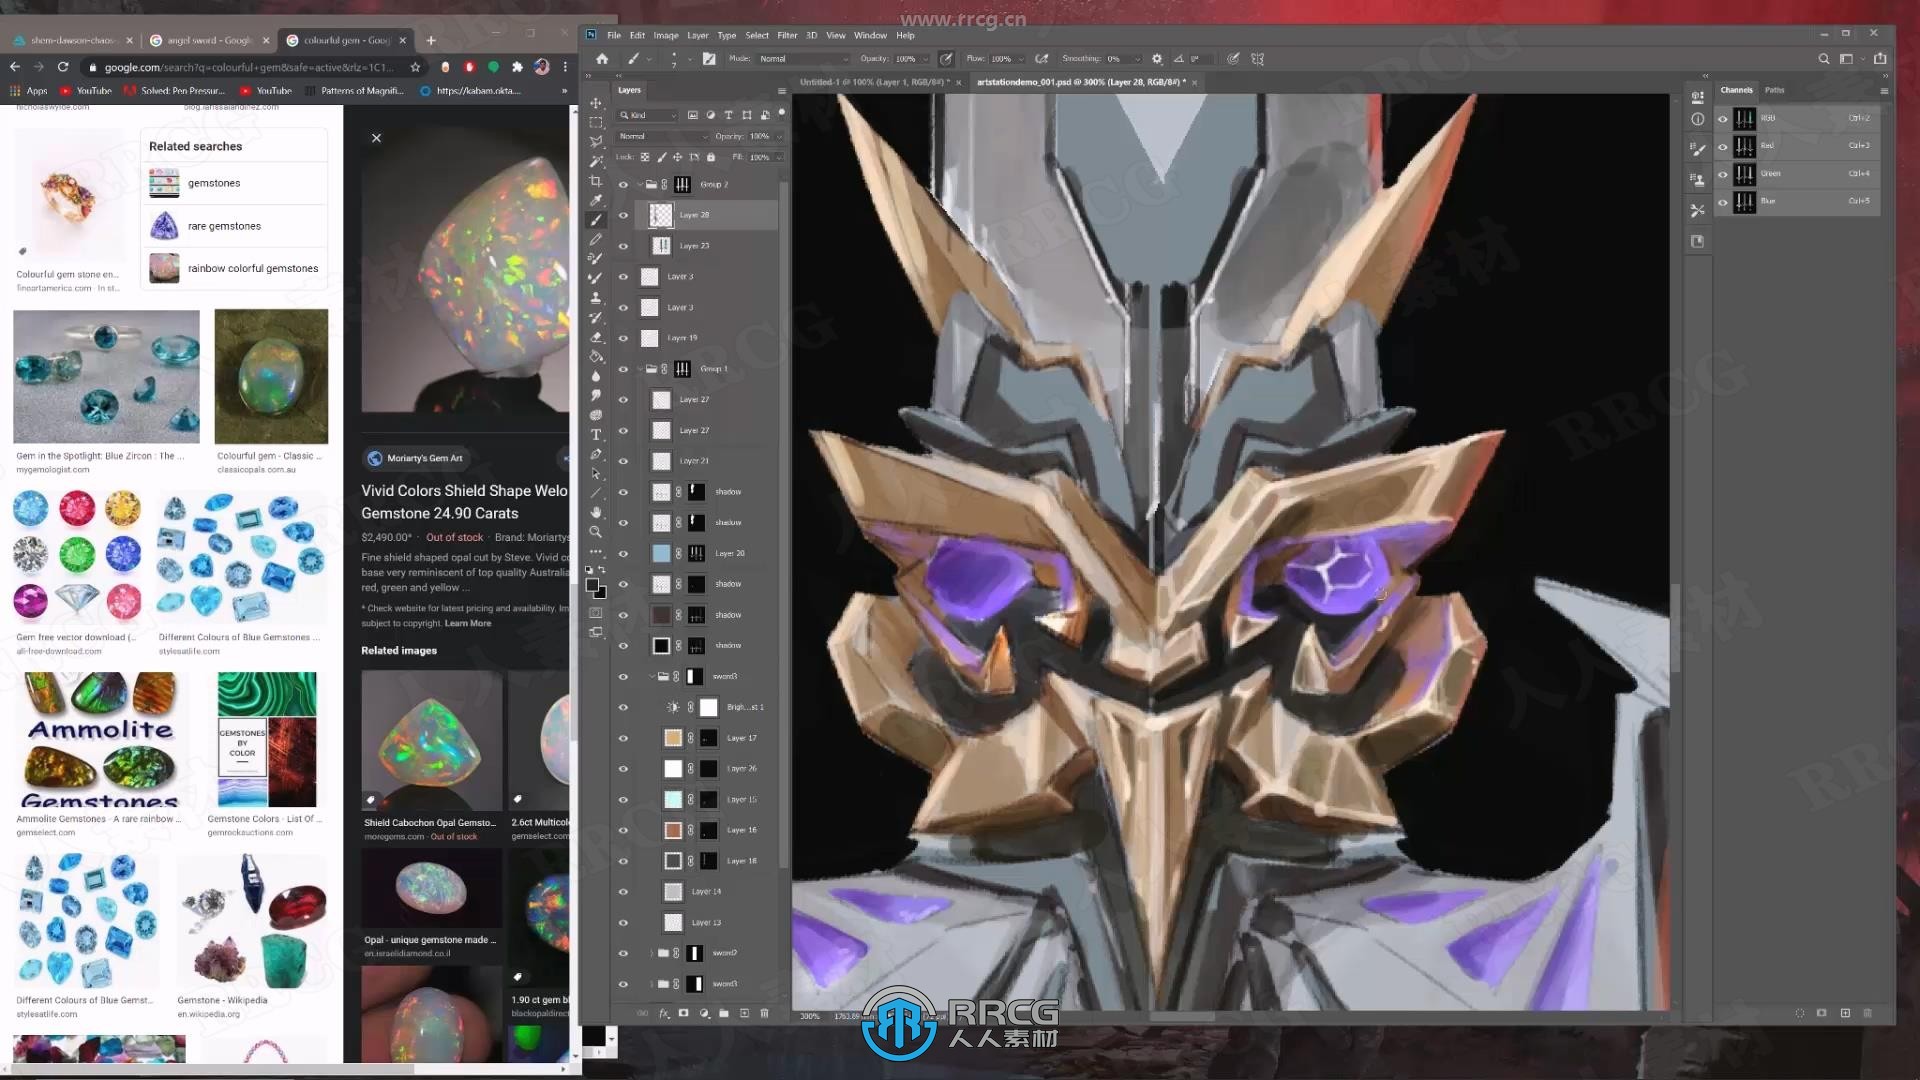The image size is (1920, 1080).
Task: Select the Magic Wand tool
Action: 596,161
